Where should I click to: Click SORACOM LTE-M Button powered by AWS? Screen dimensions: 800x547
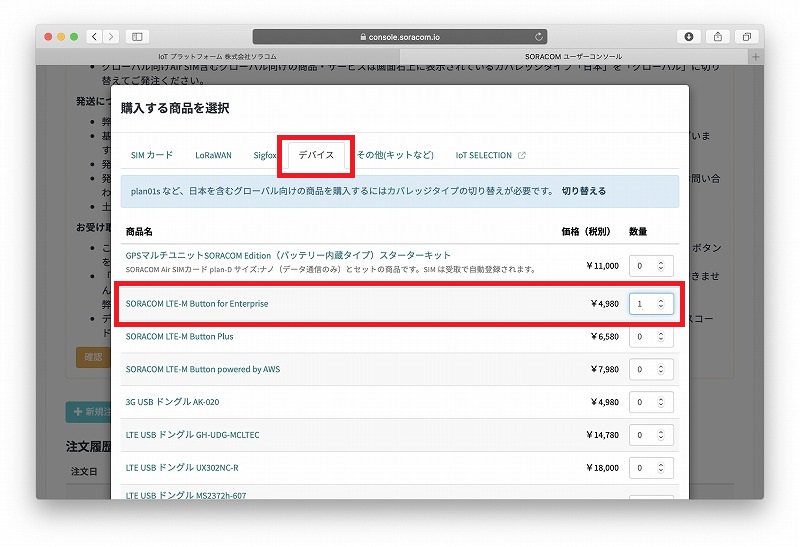(x=203, y=369)
